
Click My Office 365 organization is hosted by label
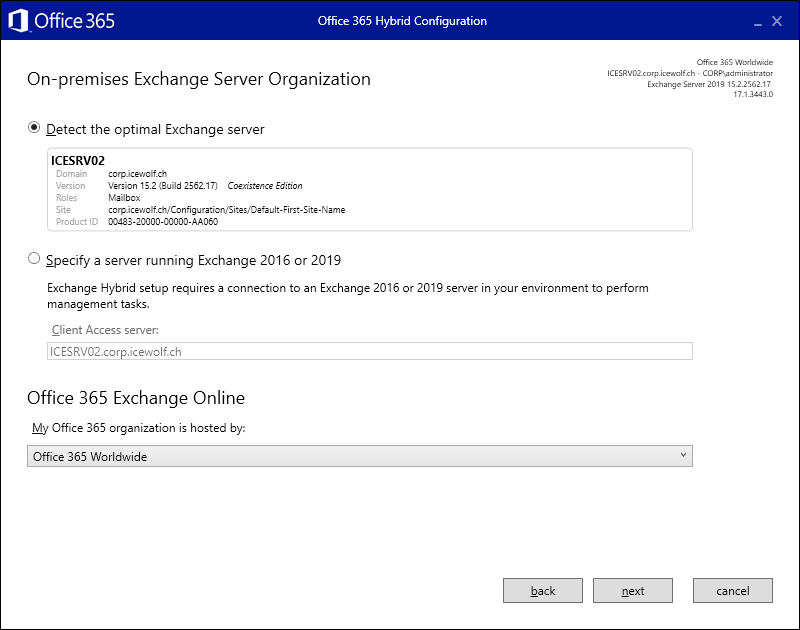pos(138,428)
